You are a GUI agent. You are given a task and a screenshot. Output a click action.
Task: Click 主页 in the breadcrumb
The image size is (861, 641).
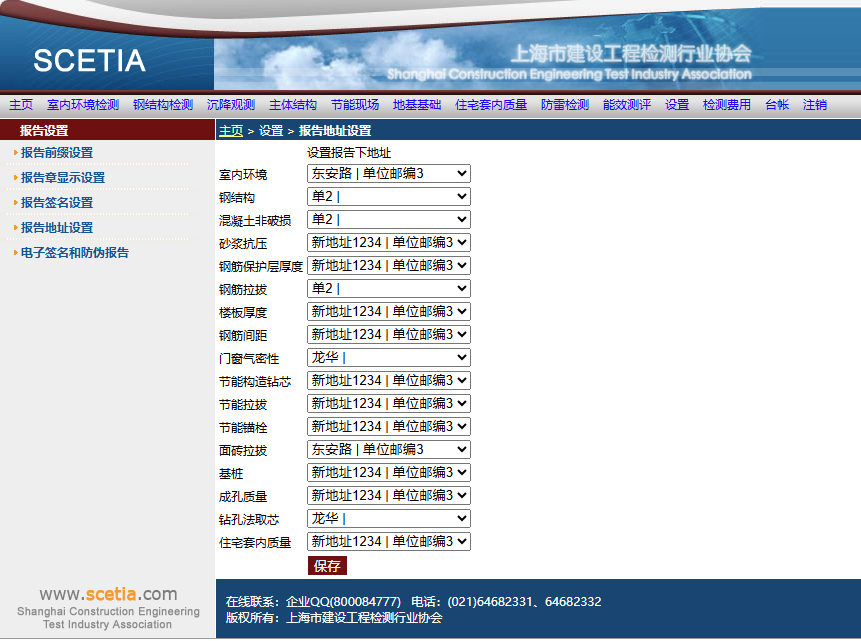231,131
